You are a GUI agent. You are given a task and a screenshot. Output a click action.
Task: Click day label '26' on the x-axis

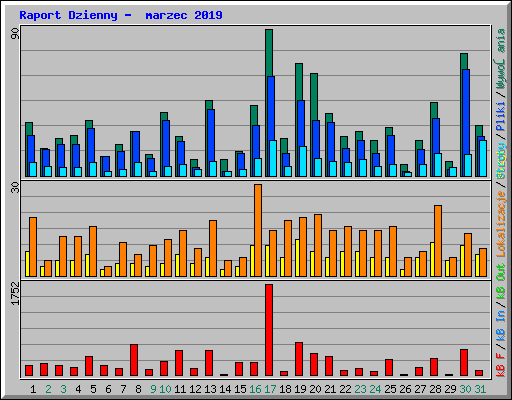[405, 389]
